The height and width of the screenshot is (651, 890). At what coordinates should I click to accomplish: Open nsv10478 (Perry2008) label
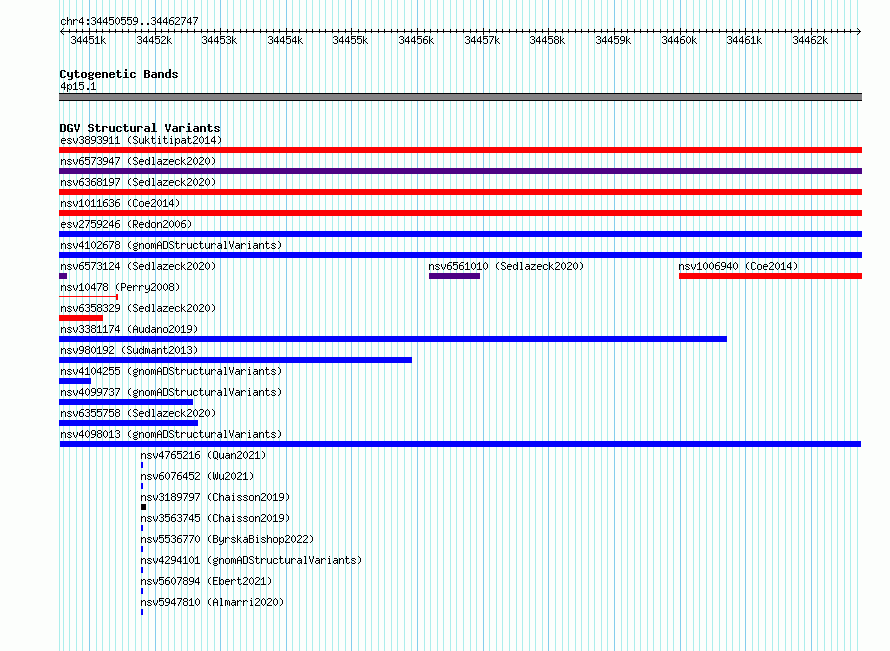[120, 287]
